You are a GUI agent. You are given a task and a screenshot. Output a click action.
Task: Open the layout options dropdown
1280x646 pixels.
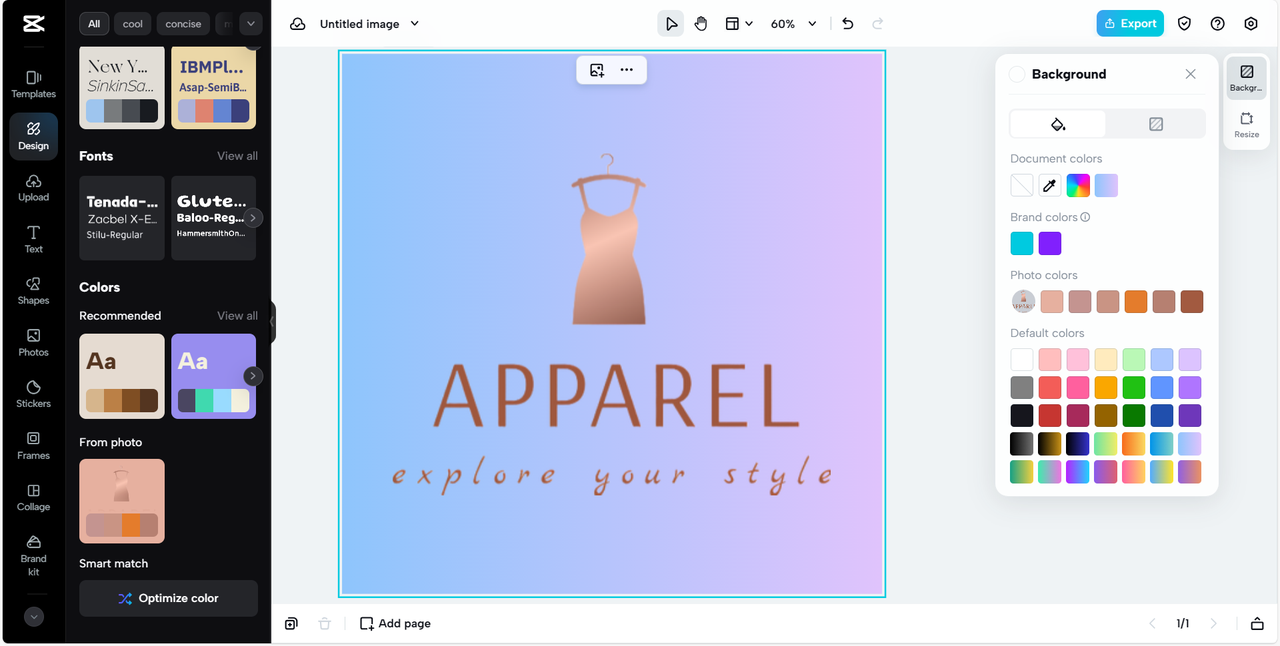tap(739, 24)
